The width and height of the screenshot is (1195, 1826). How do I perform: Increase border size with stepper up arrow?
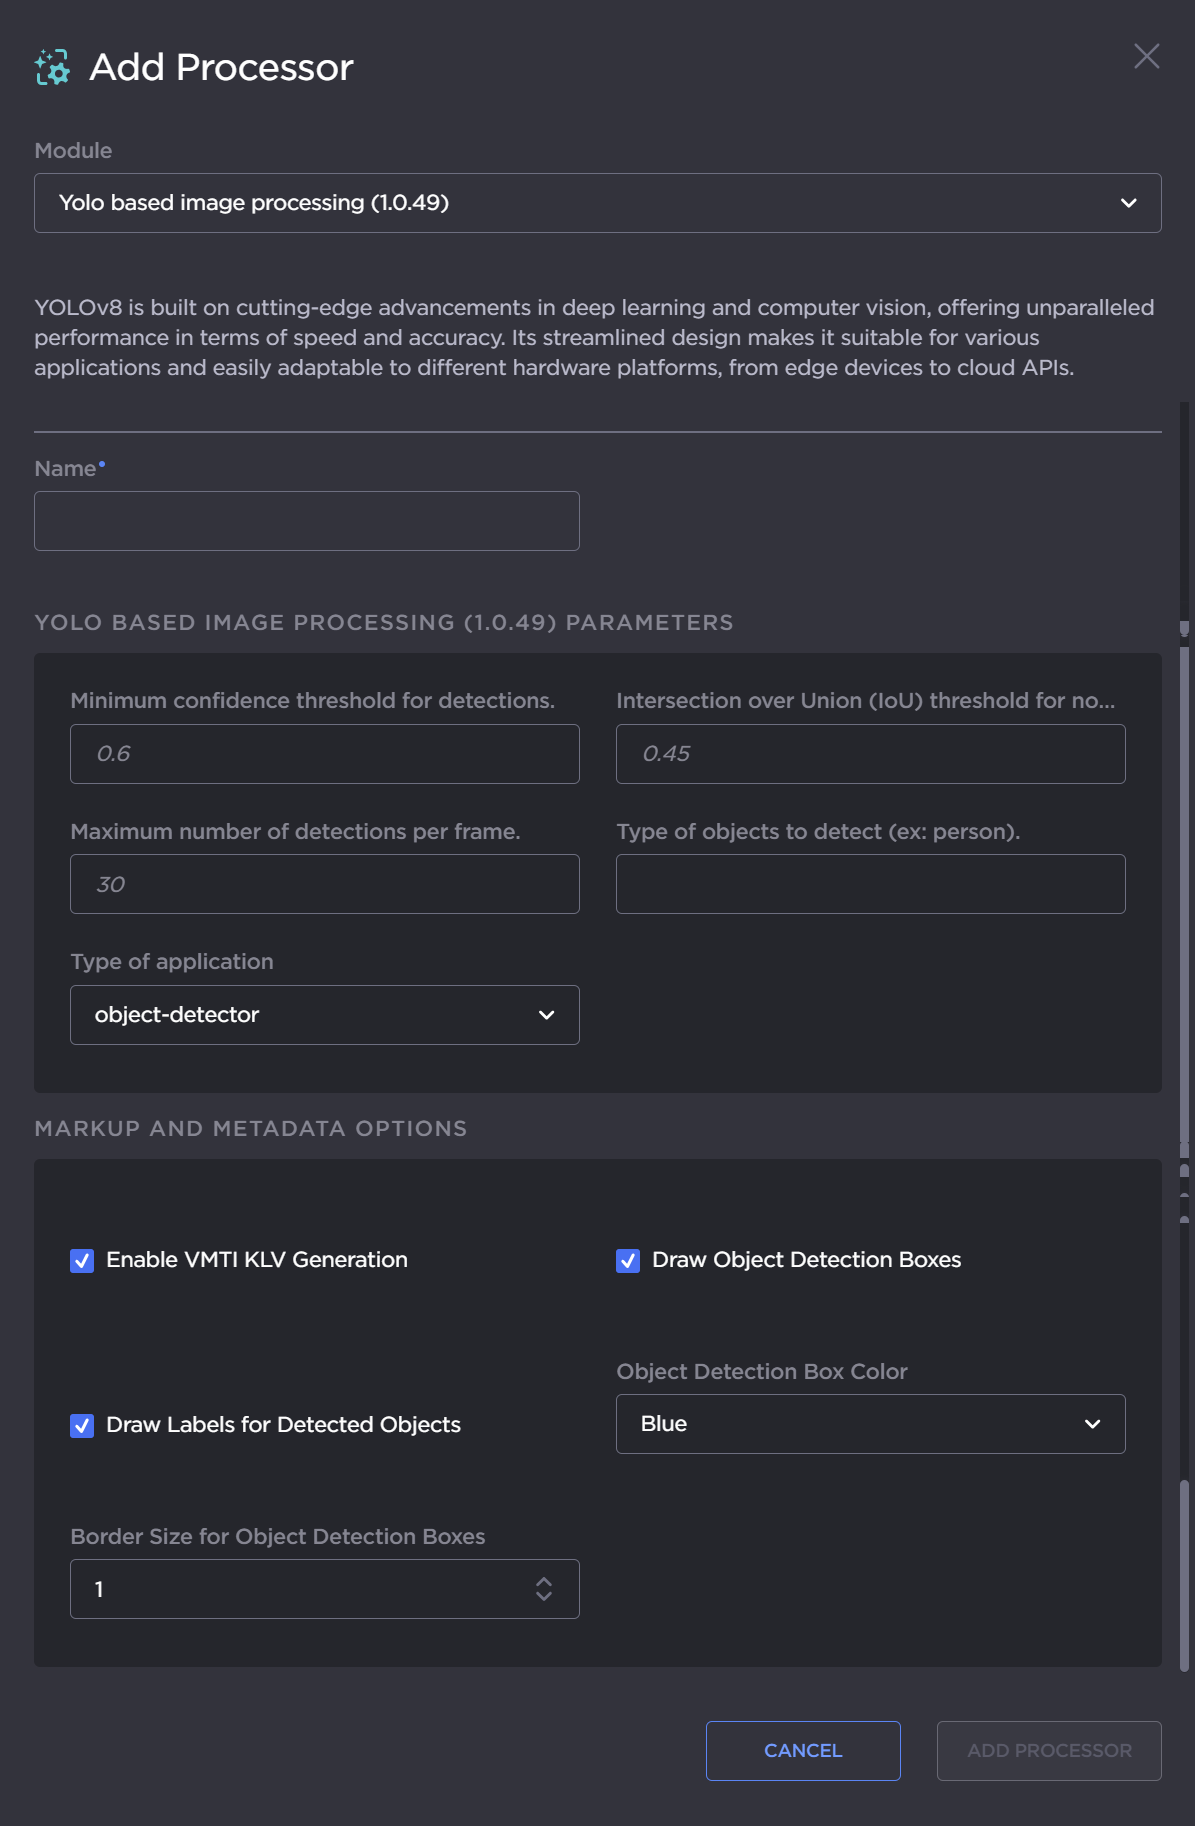pos(544,1581)
